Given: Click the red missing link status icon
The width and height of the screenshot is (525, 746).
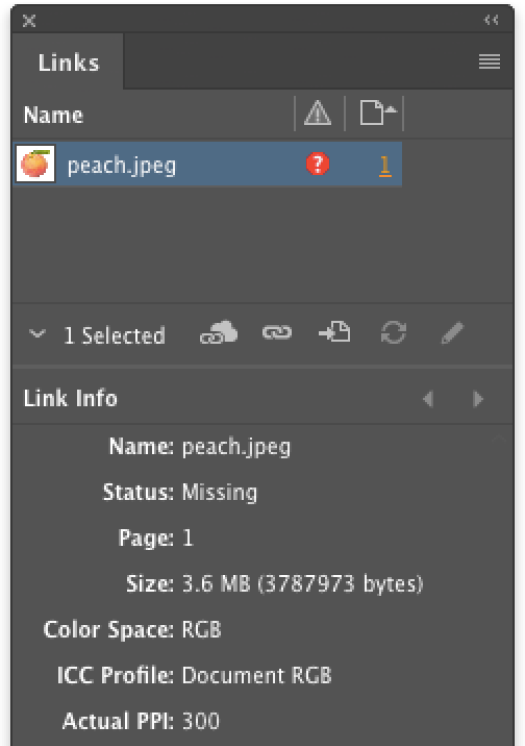Looking at the screenshot, I should (317, 164).
